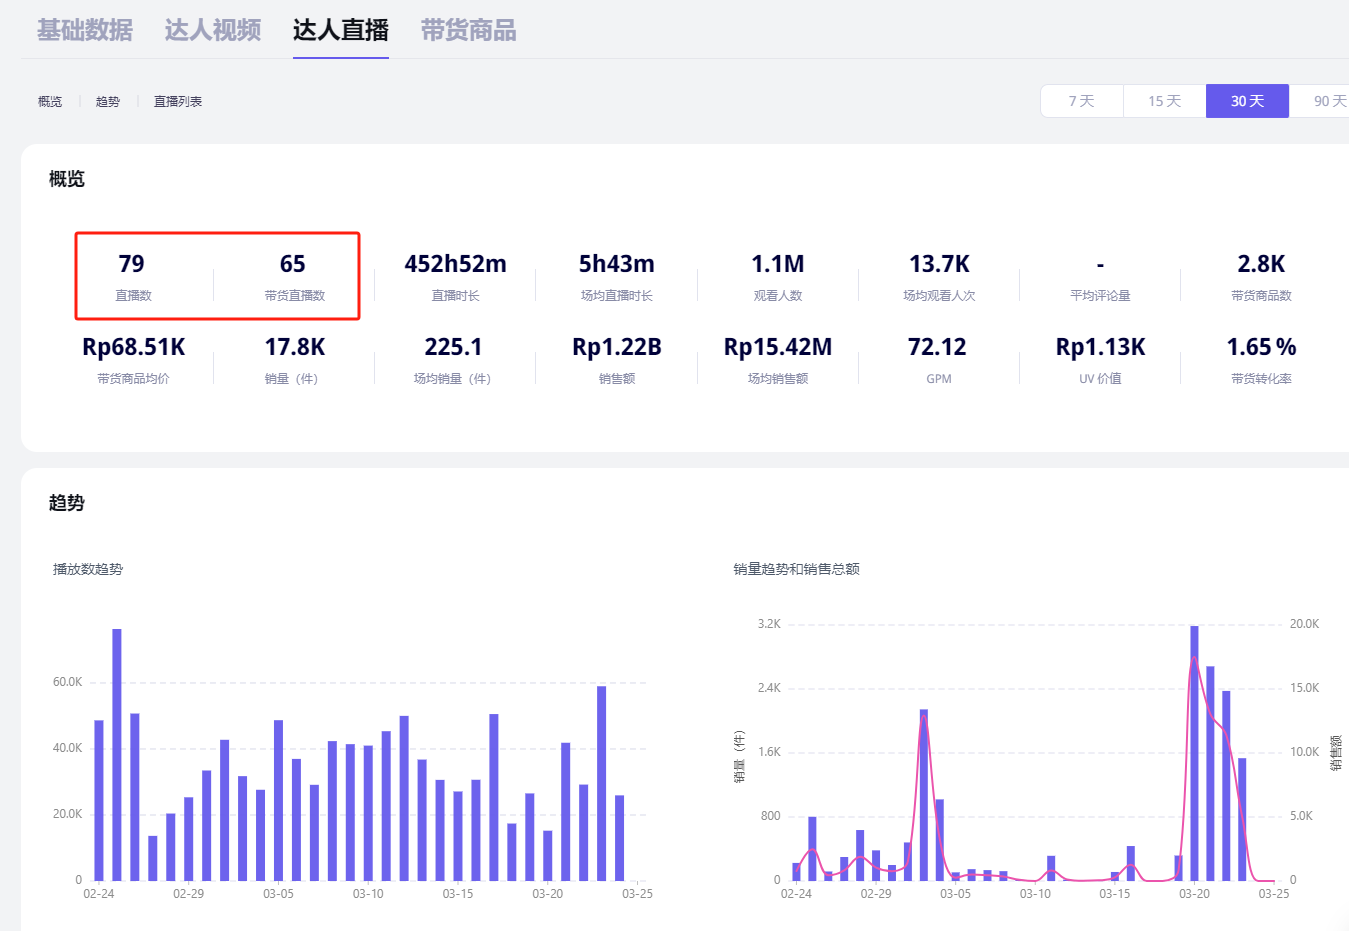Open the 达人视频 tab
Screen dimensions: 1349x931
212,30
